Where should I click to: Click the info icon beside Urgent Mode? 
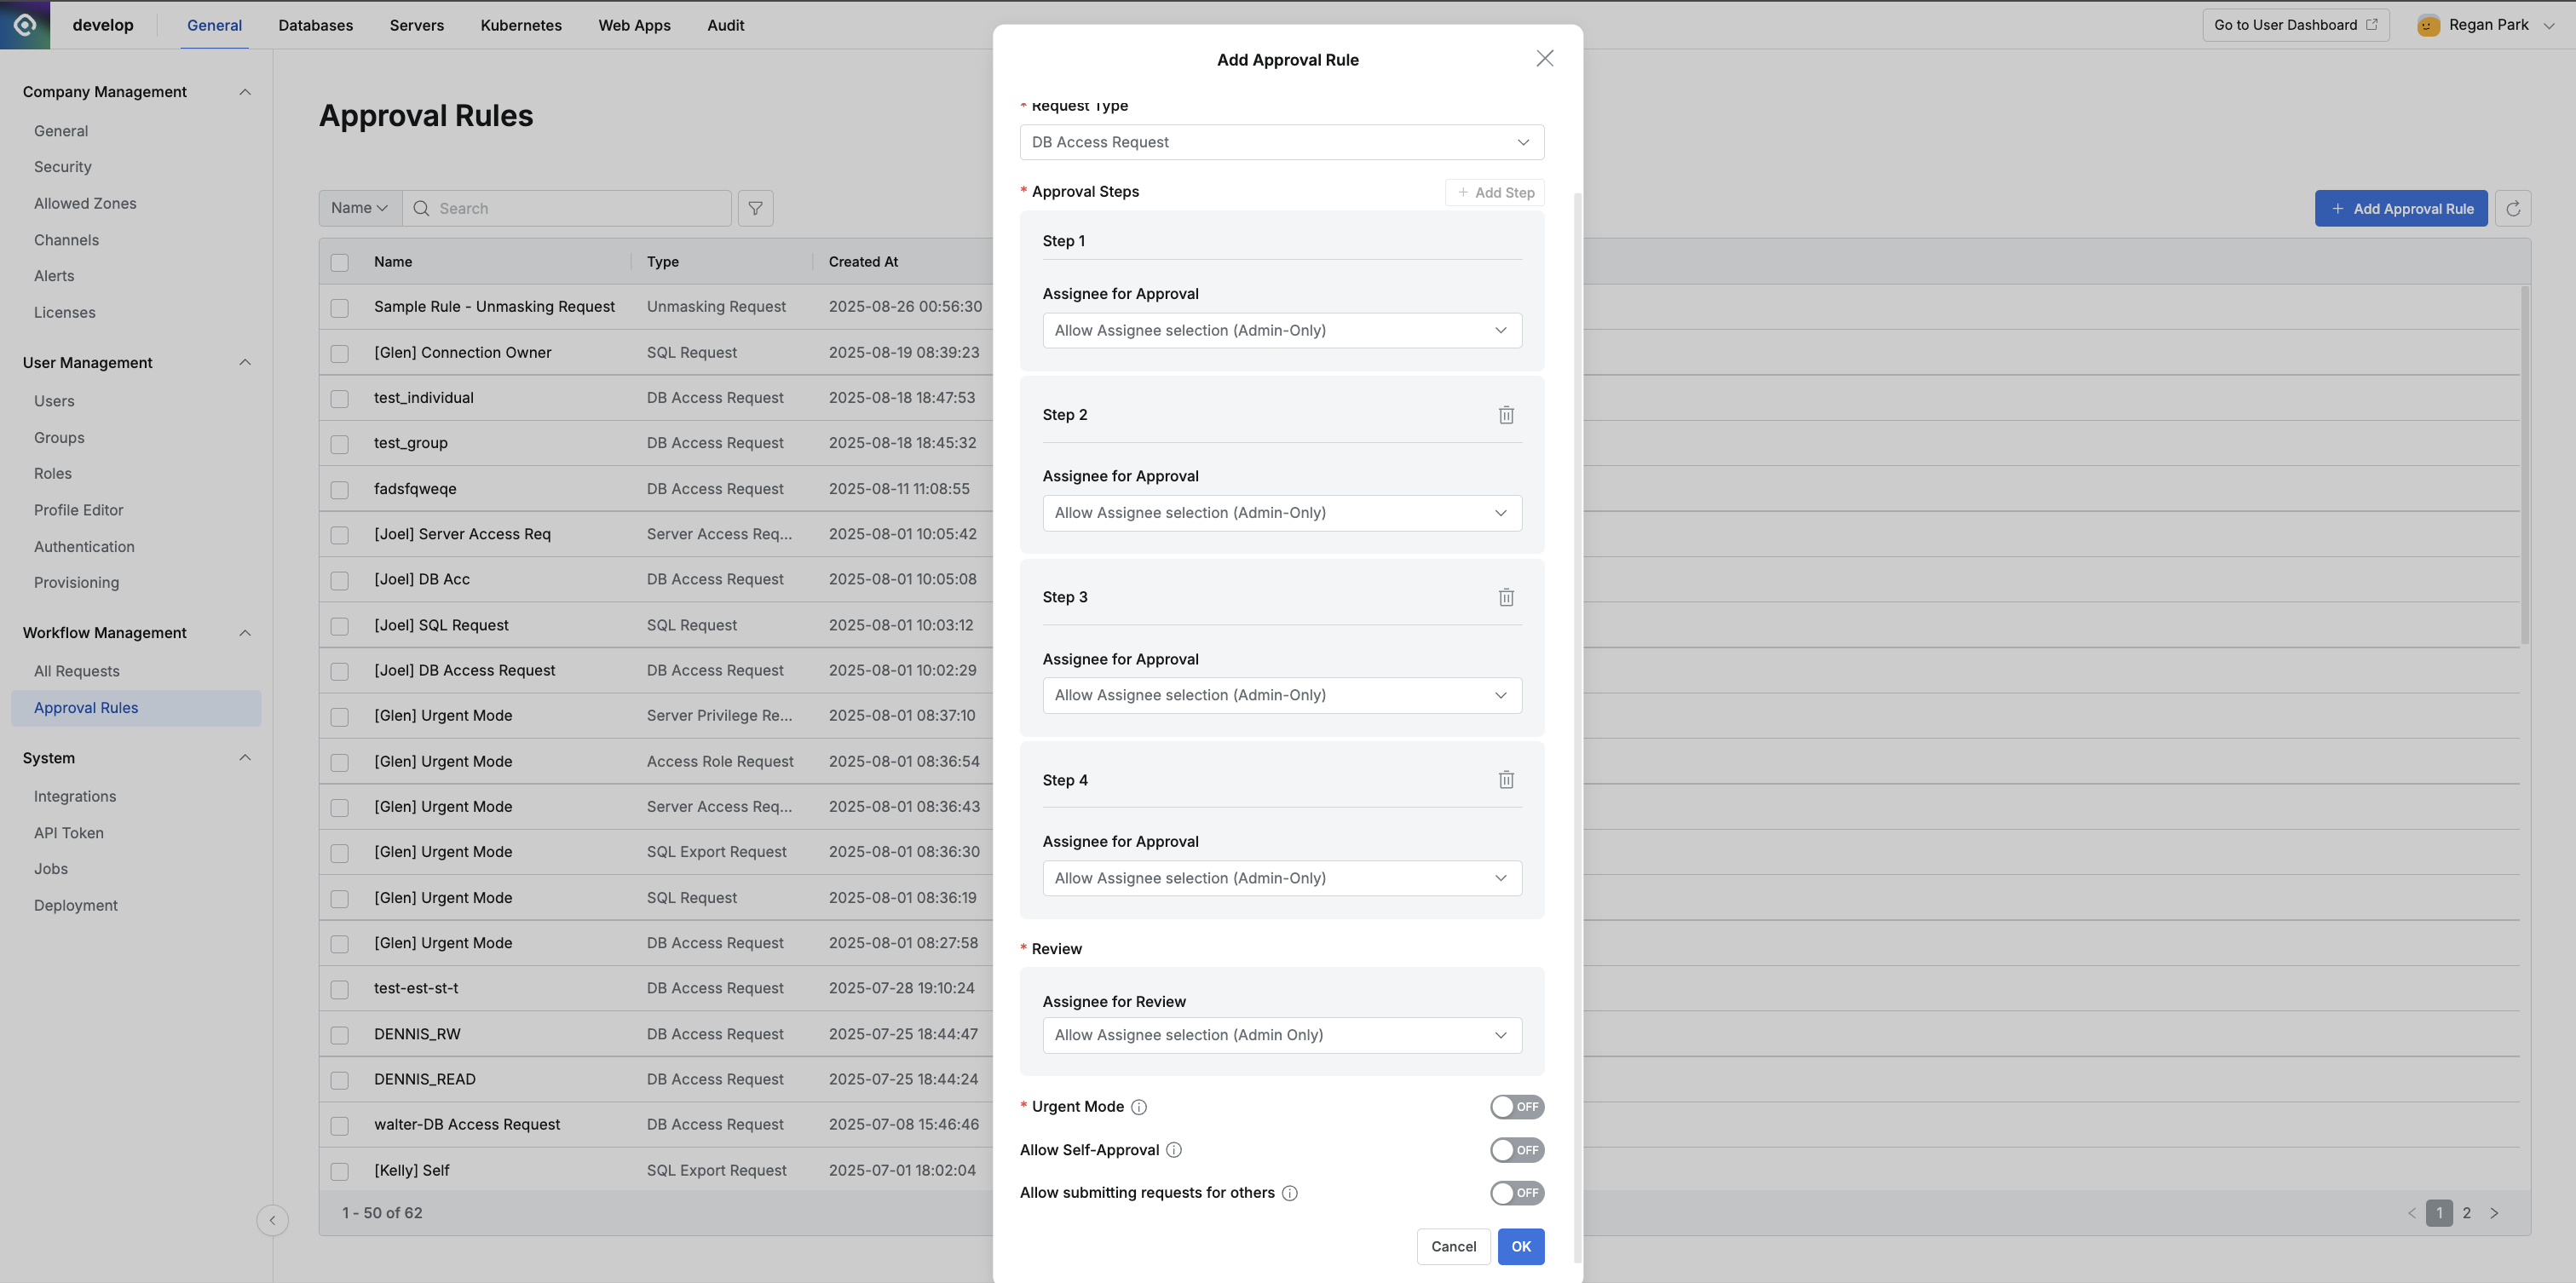tap(1140, 1107)
